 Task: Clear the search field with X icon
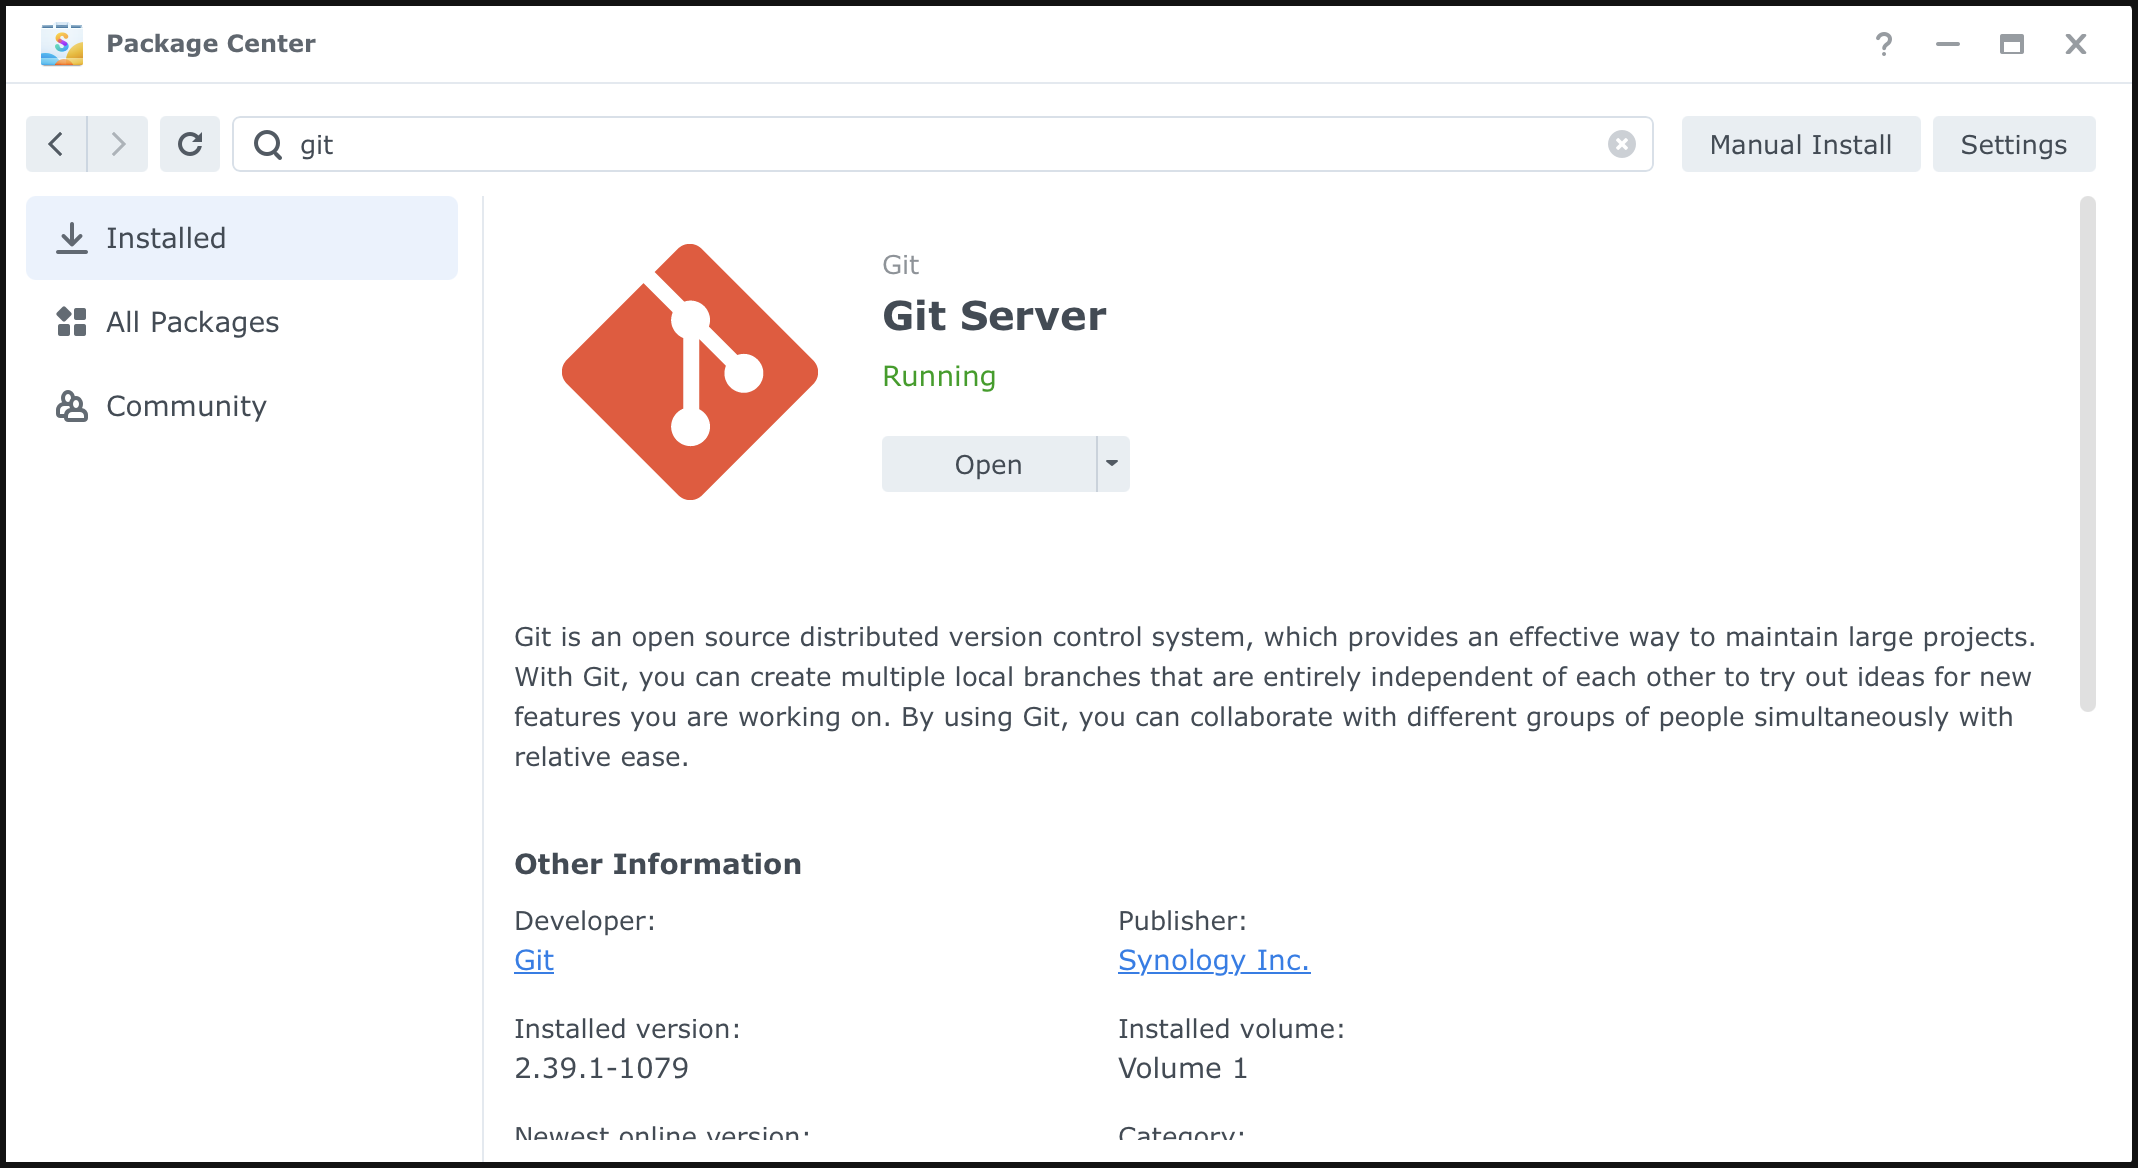tap(1621, 144)
